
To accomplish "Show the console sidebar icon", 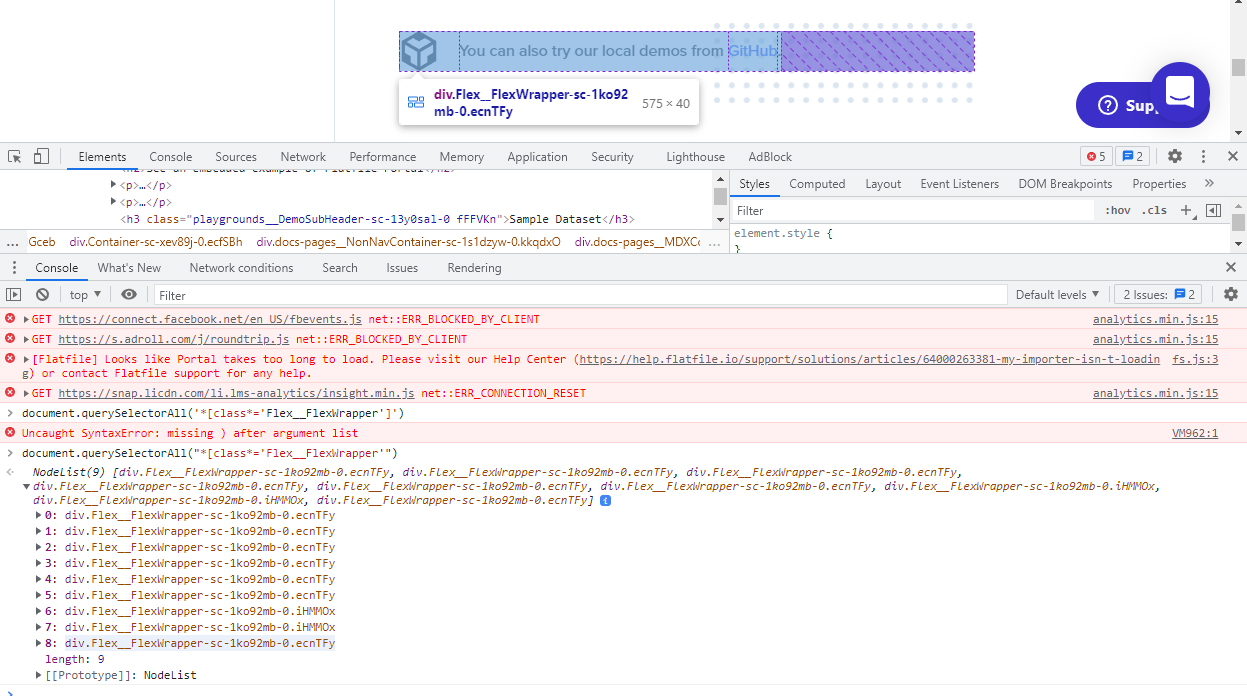I will [13, 294].
